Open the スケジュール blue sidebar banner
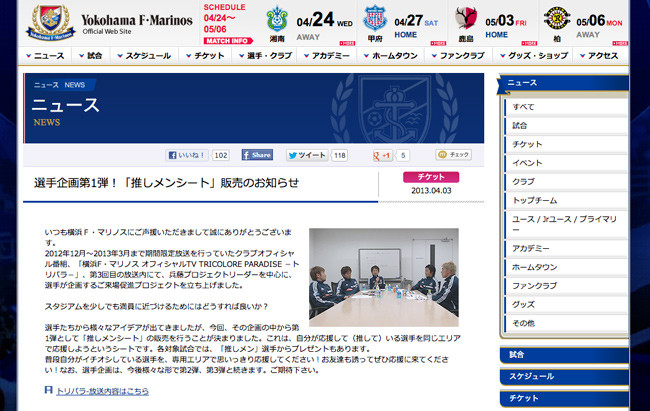650x411 pixels. pyautogui.click(x=564, y=377)
